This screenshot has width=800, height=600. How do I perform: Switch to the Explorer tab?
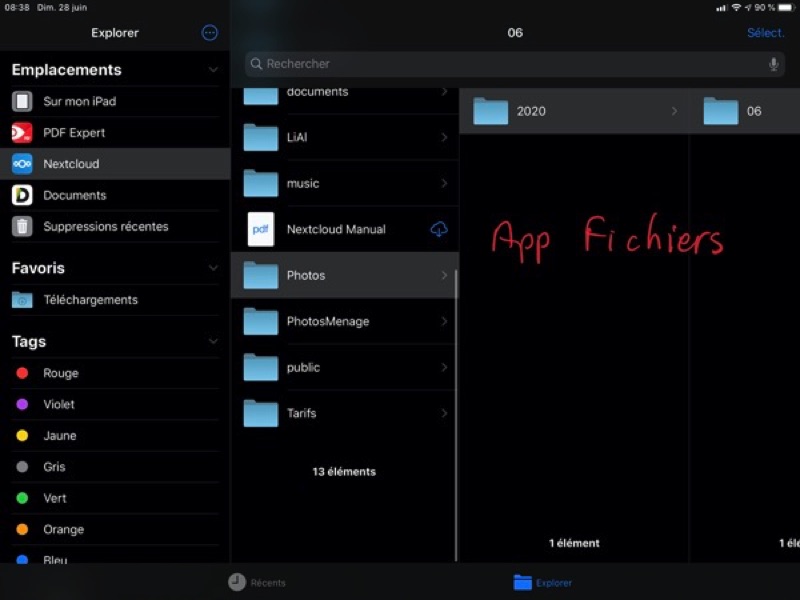[x=543, y=582]
